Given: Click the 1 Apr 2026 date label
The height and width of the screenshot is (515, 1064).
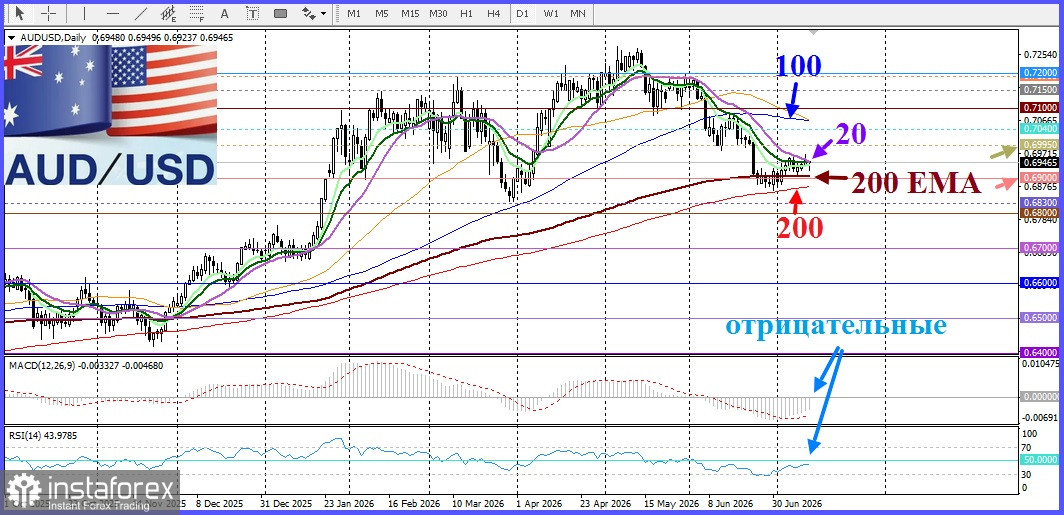Looking at the screenshot, I should coord(538,505).
